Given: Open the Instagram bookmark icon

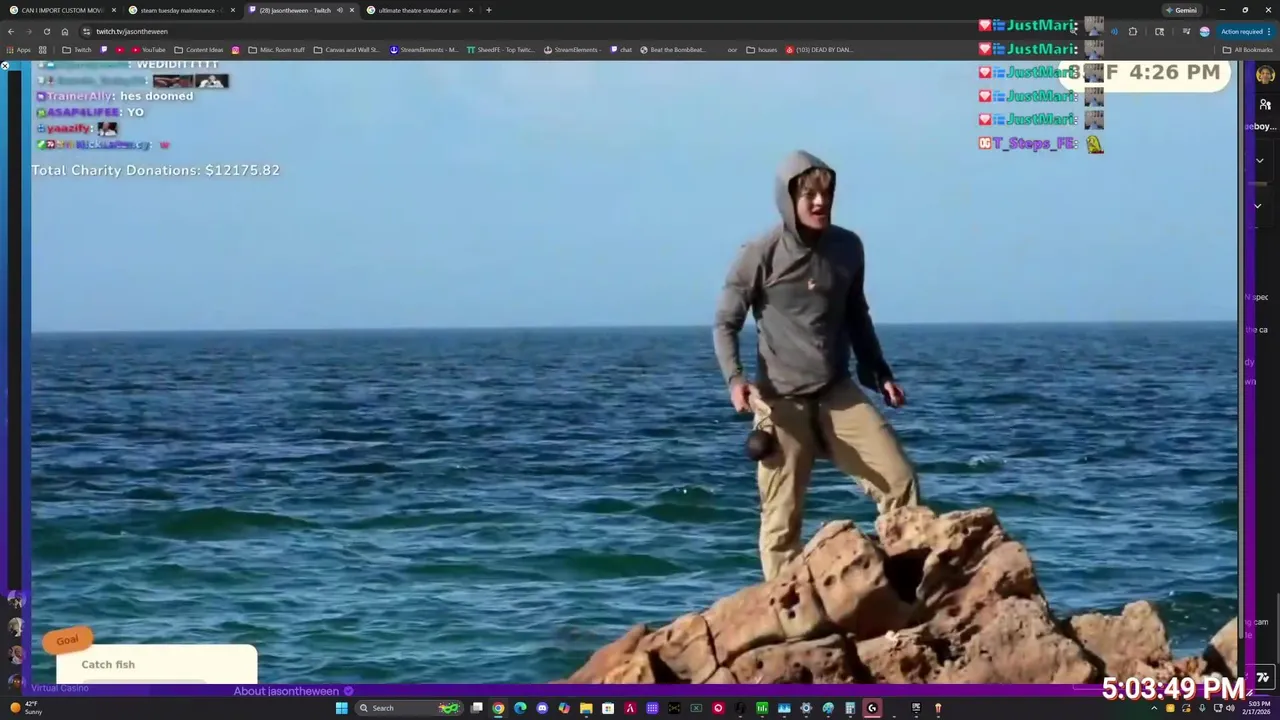Looking at the screenshot, I should (236, 50).
